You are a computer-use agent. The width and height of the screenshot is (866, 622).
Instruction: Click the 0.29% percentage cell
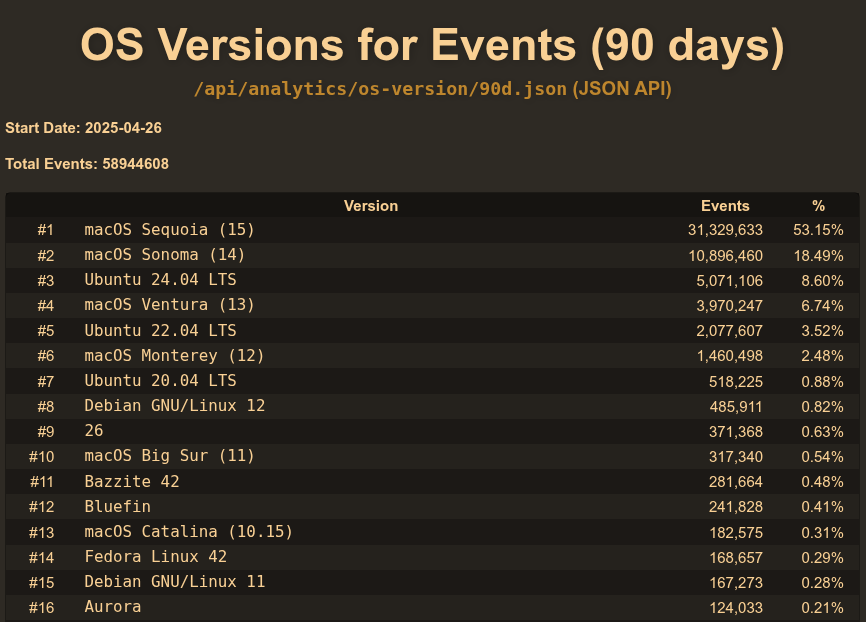pyautogui.click(x=822, y=558)
